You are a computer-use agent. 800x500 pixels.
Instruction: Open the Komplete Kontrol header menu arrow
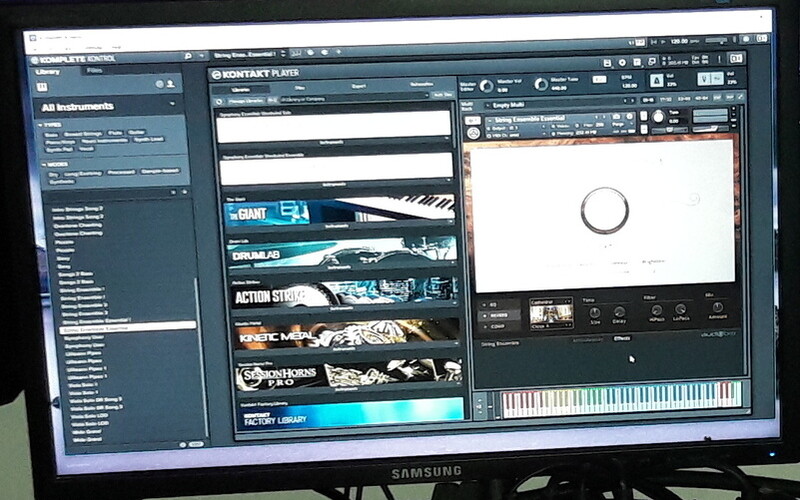202,56
